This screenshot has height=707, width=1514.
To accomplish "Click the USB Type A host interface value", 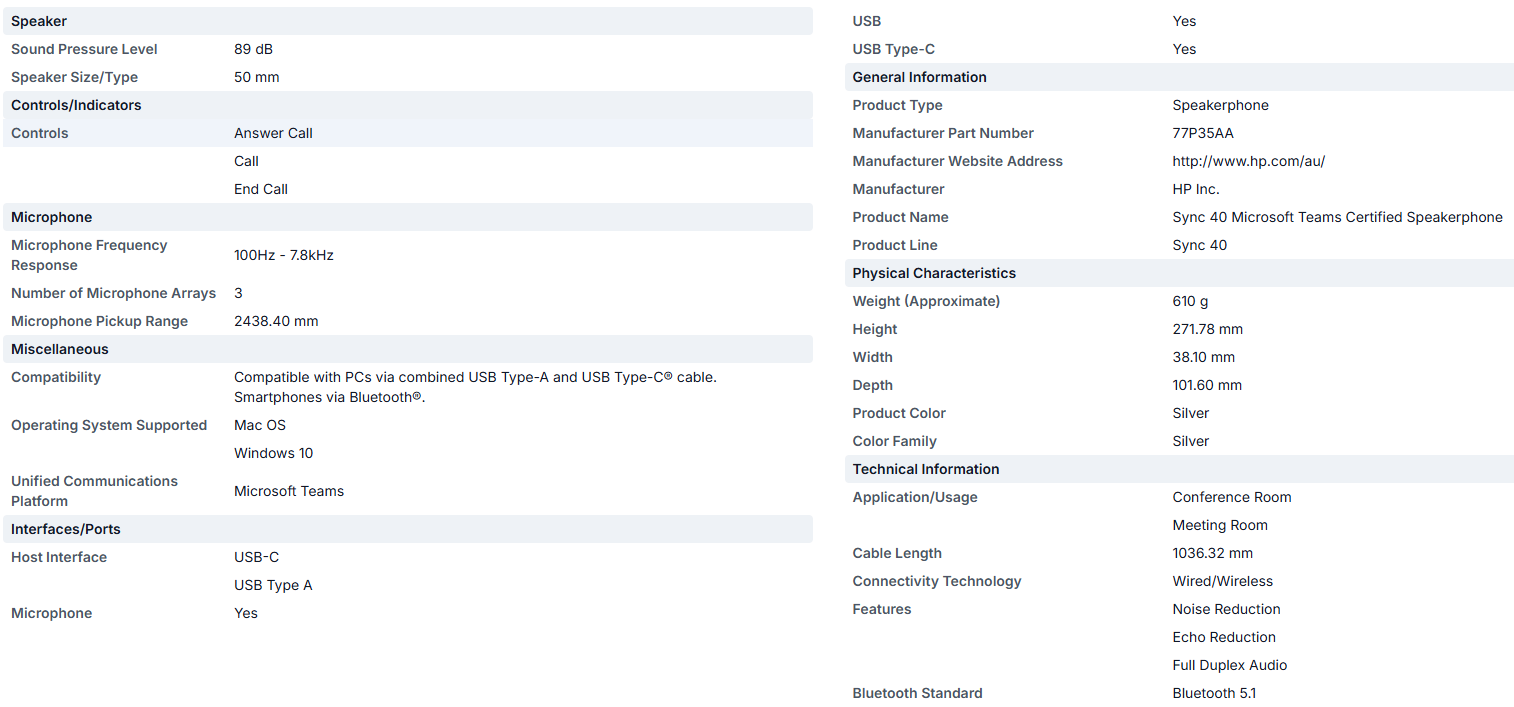I will [x=273, y=585].
